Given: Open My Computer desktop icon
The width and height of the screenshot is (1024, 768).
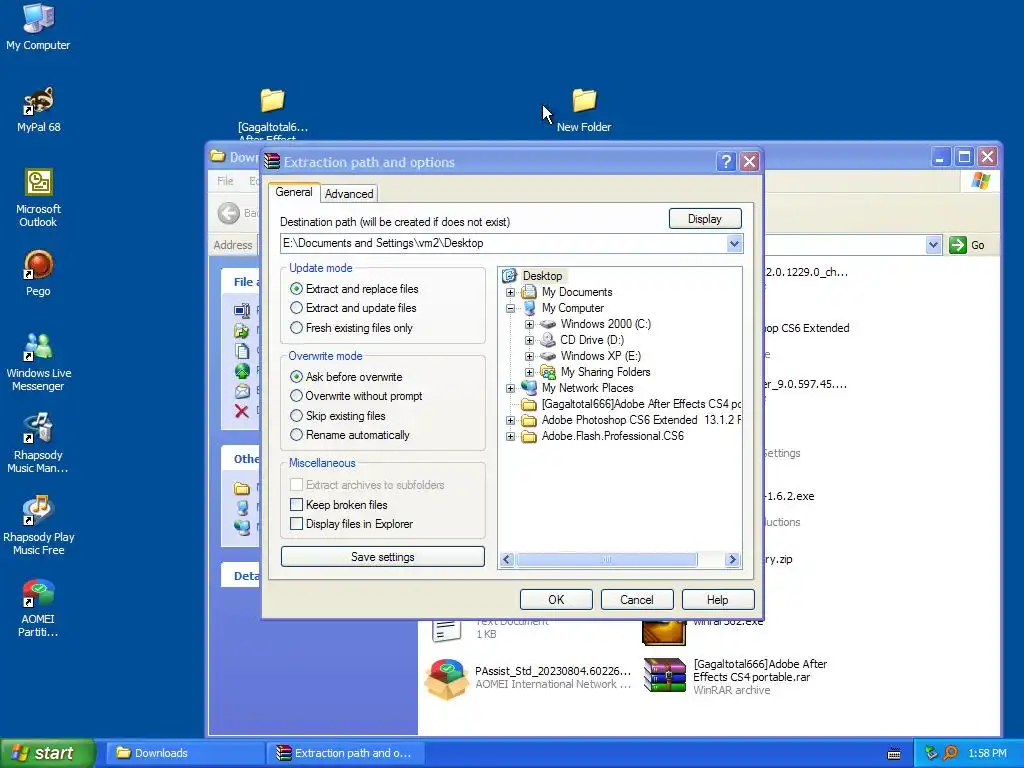Looking at the screenshot, I should [x=38, y=26].
